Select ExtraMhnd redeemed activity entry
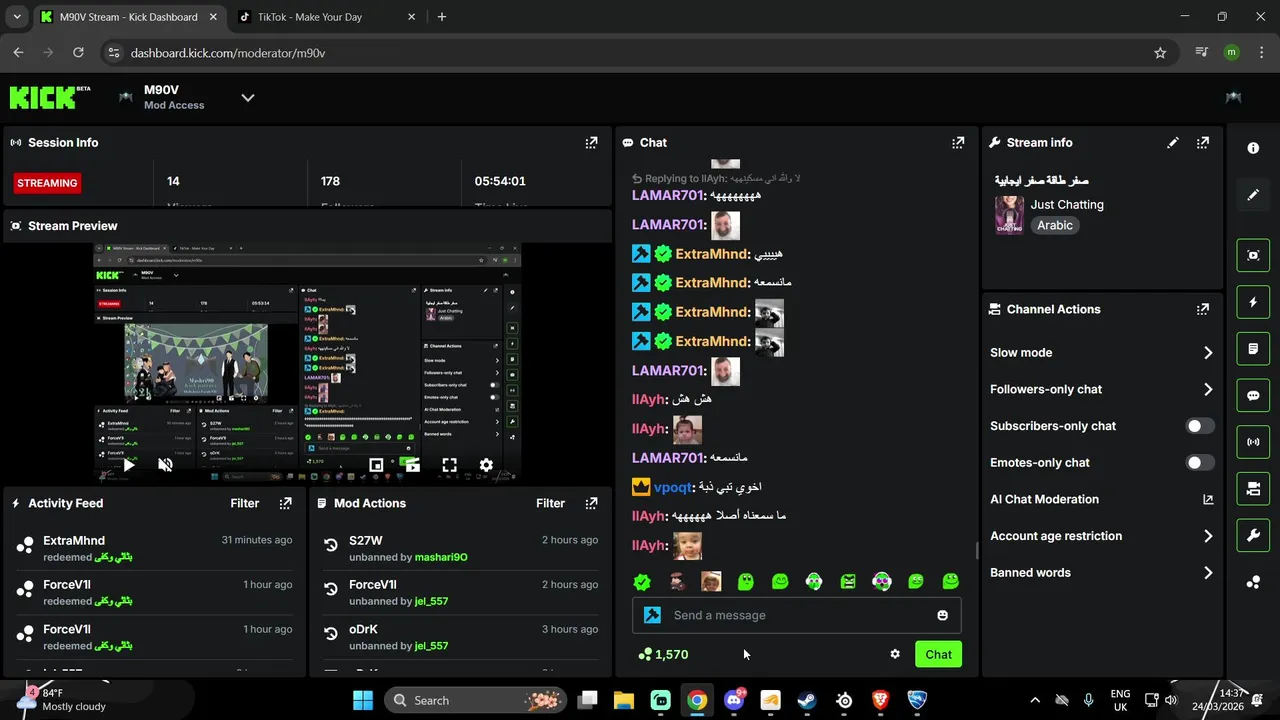 154,548
